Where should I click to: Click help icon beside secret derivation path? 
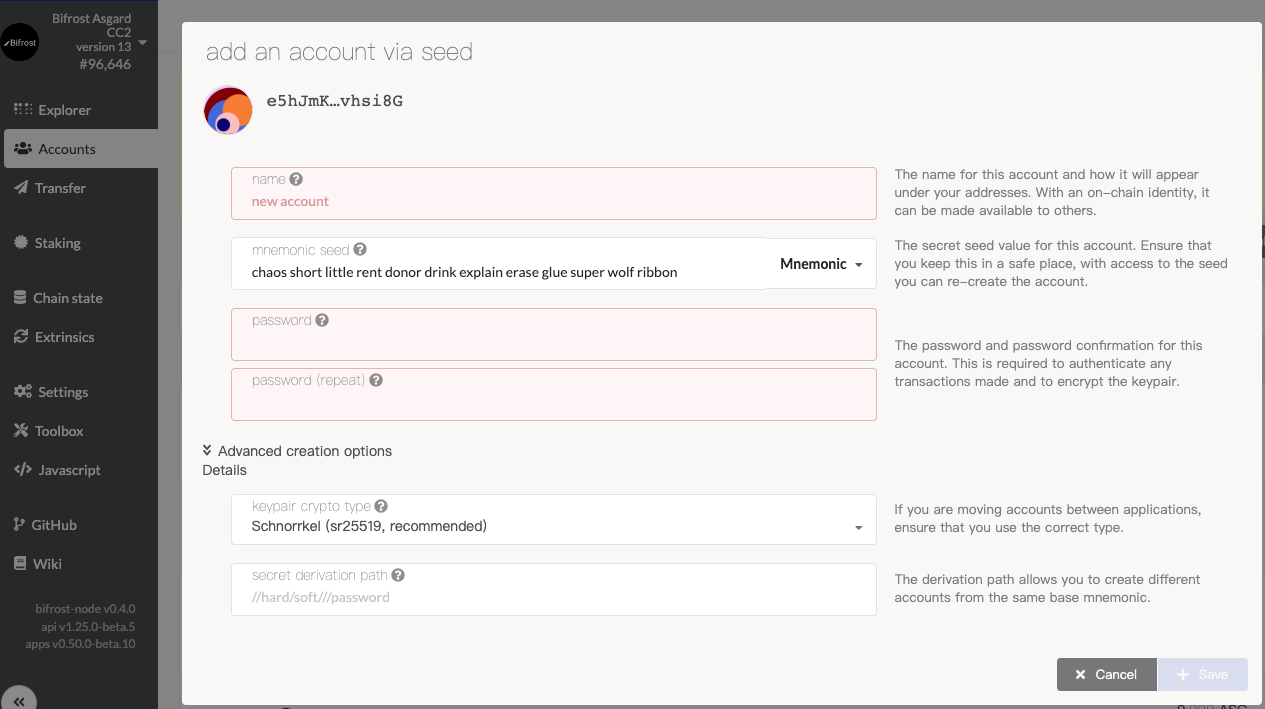(x=398, y=576)
